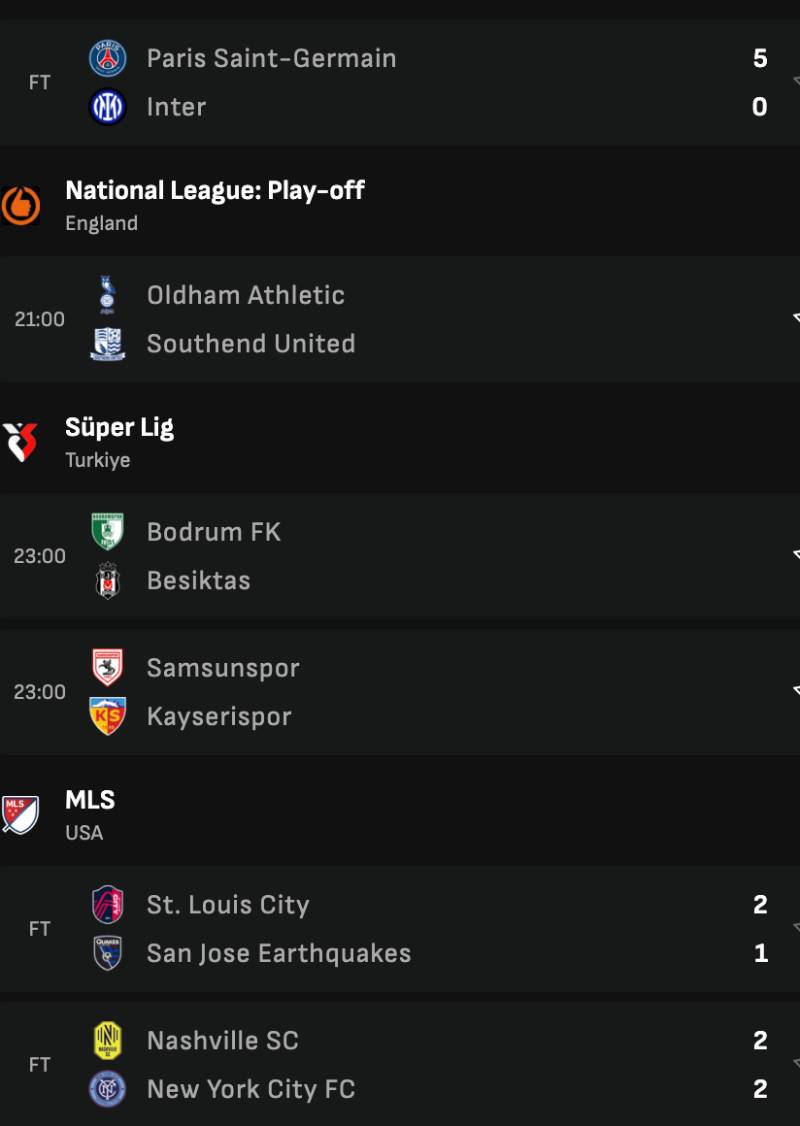The width and height of the screenshot is (800, 1126).
Task: Click the Süper Lig league logo
Action: pos(20,443)
